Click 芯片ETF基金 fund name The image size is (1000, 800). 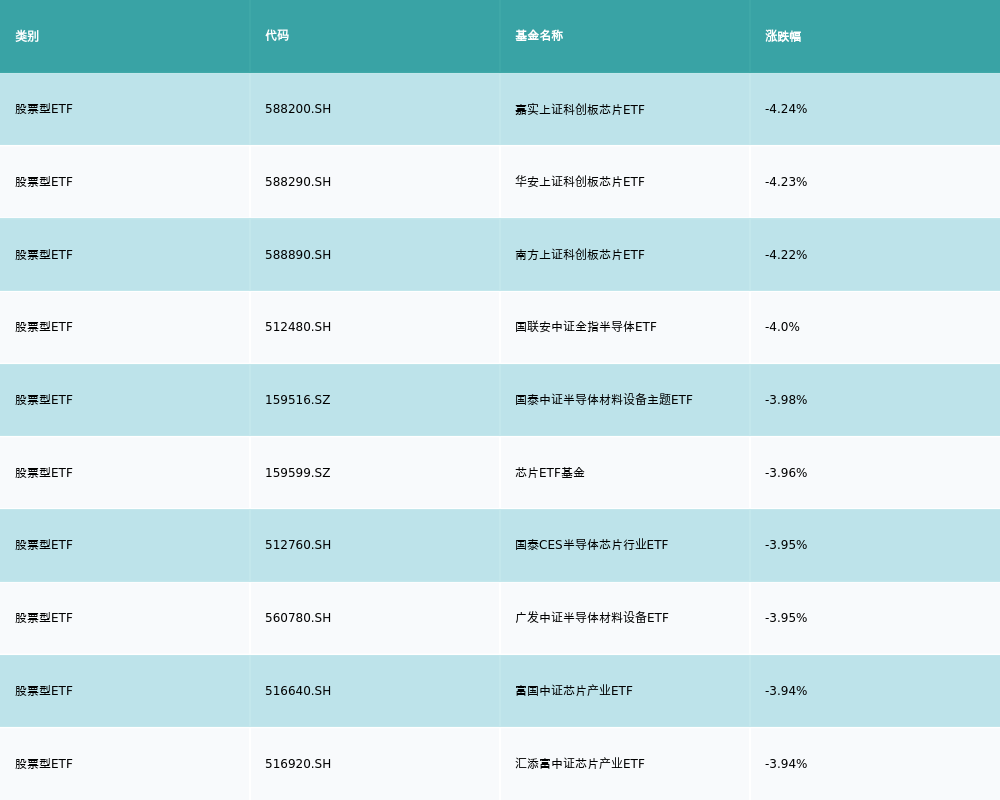tap(550, 473)
